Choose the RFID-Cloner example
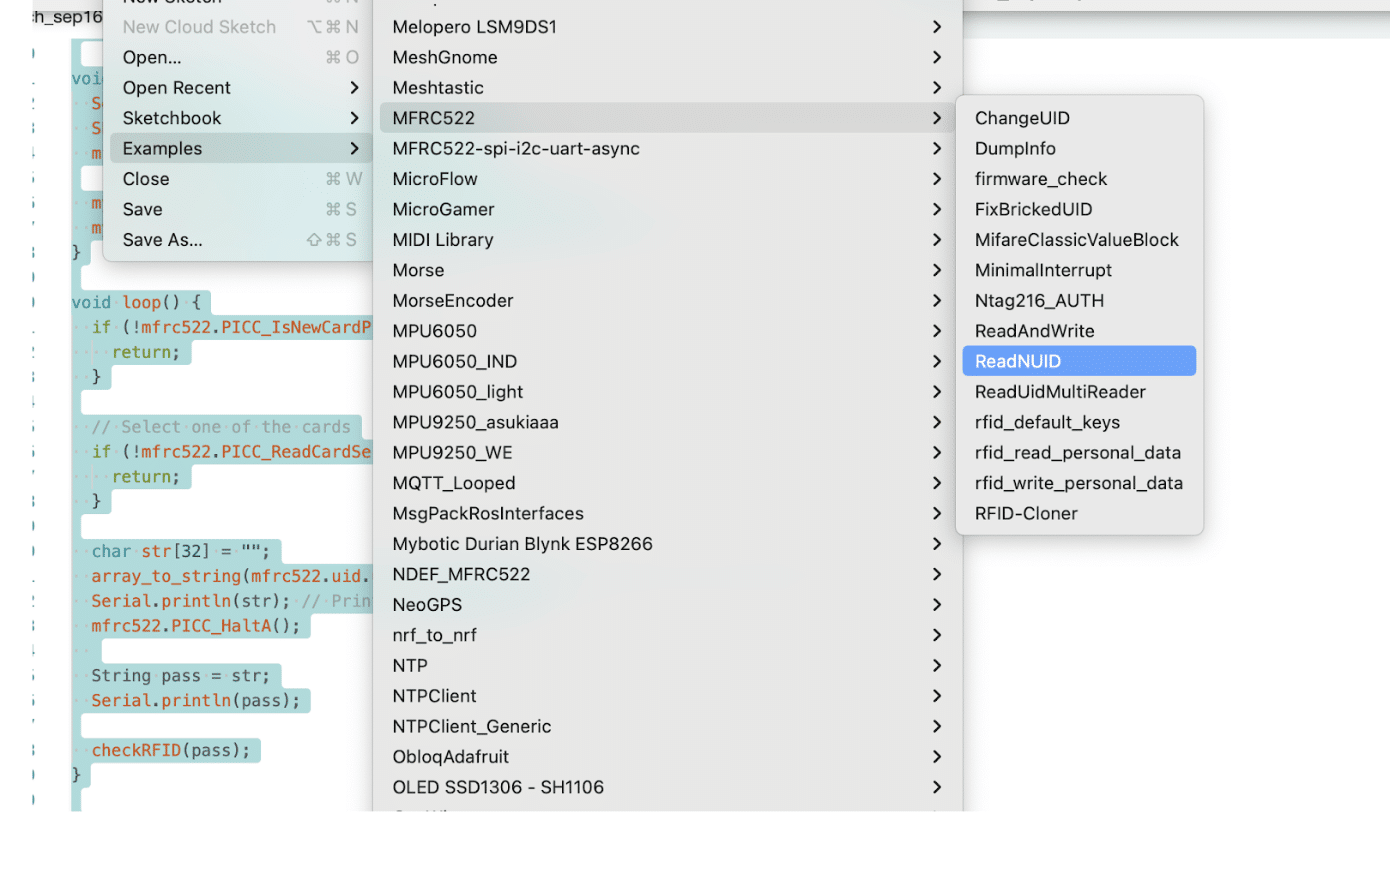1390x870 pixels. pos(1026,513)
